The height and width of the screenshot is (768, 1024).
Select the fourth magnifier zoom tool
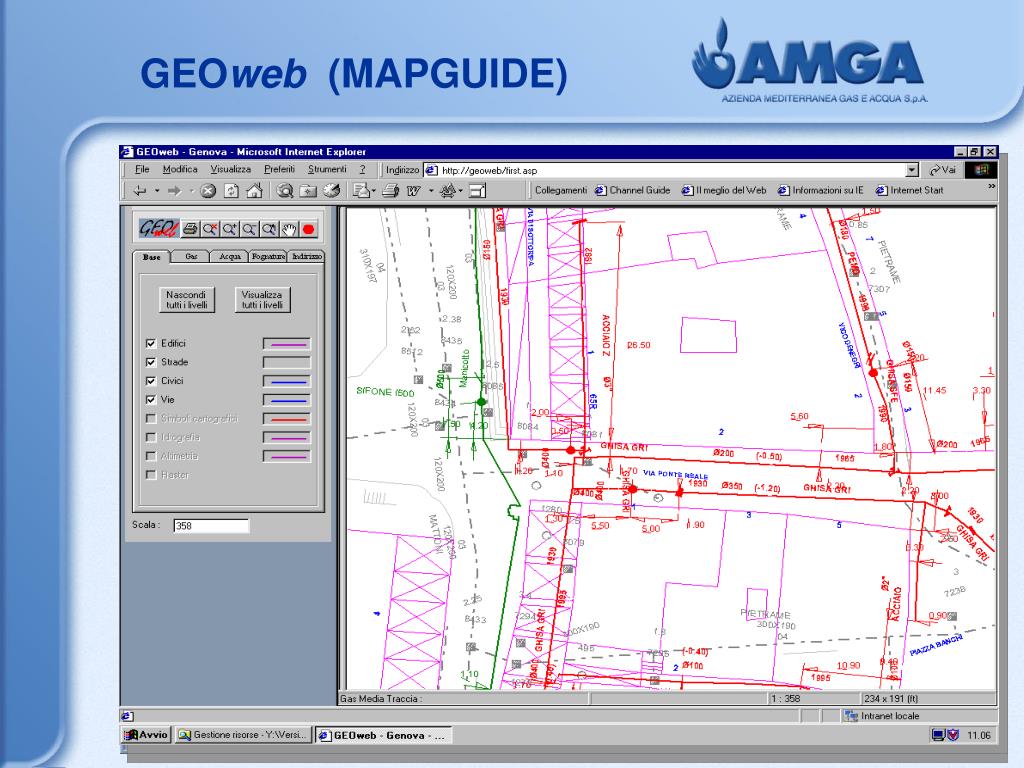click(269, 229)
